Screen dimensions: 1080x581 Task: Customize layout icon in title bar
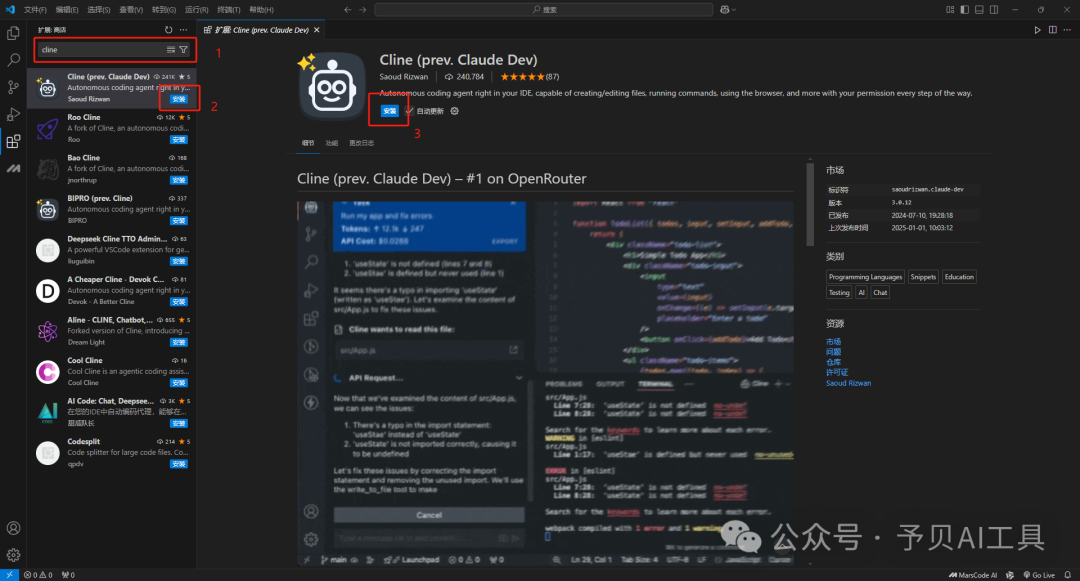tap(950, 10)
